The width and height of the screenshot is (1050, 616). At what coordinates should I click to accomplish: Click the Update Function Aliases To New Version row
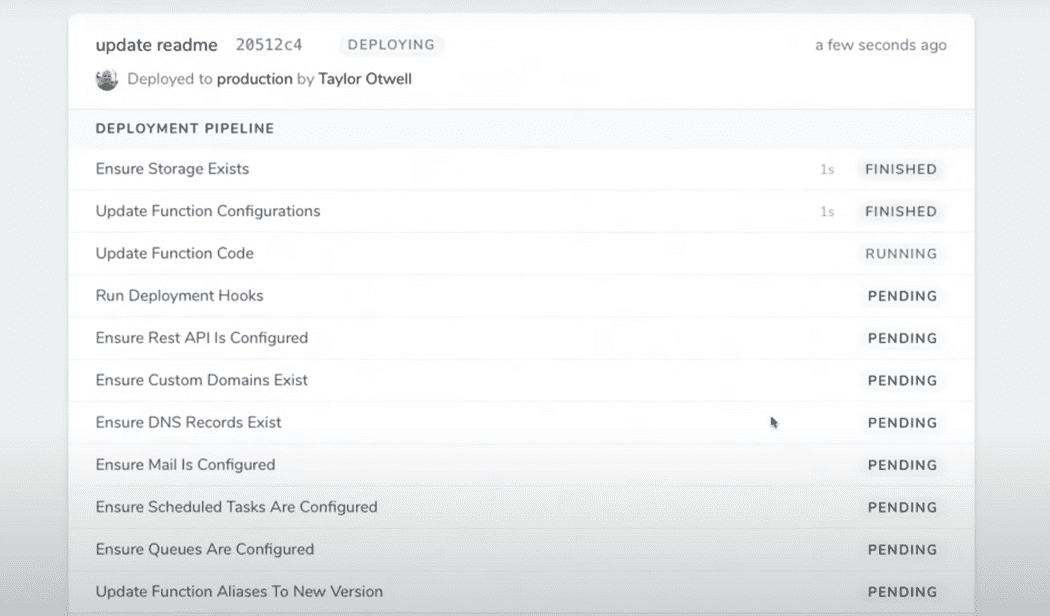coord(238,591)
